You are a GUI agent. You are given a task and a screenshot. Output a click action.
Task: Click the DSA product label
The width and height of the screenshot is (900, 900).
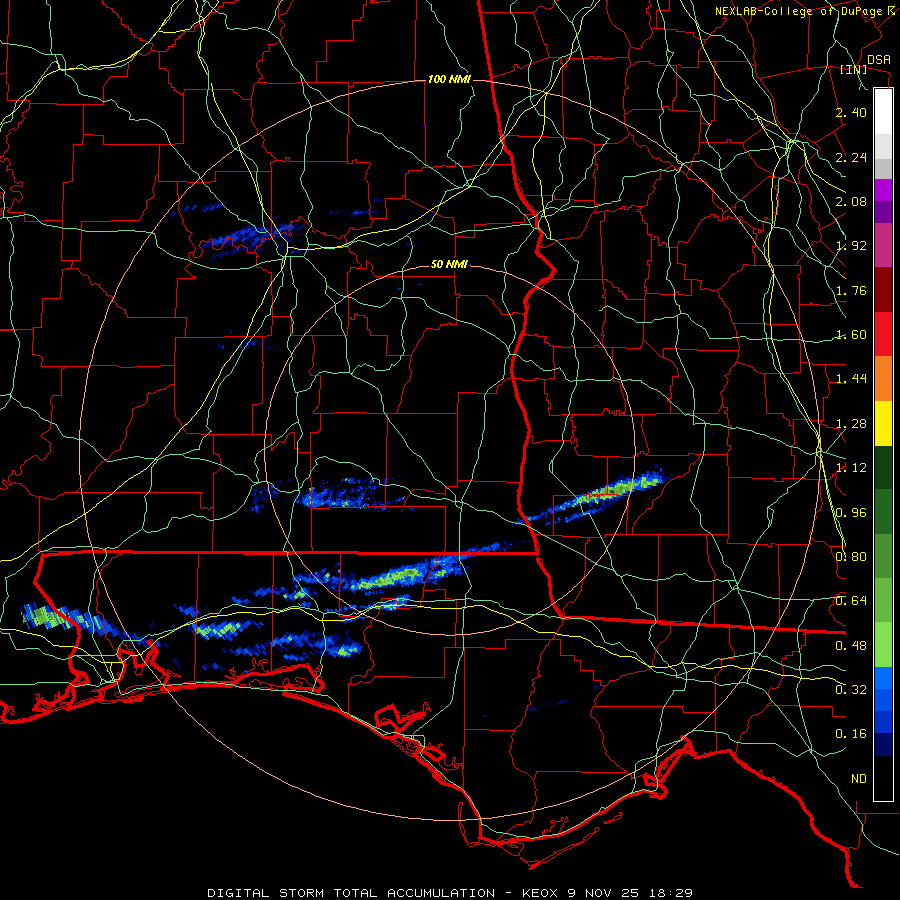(879, 59)
